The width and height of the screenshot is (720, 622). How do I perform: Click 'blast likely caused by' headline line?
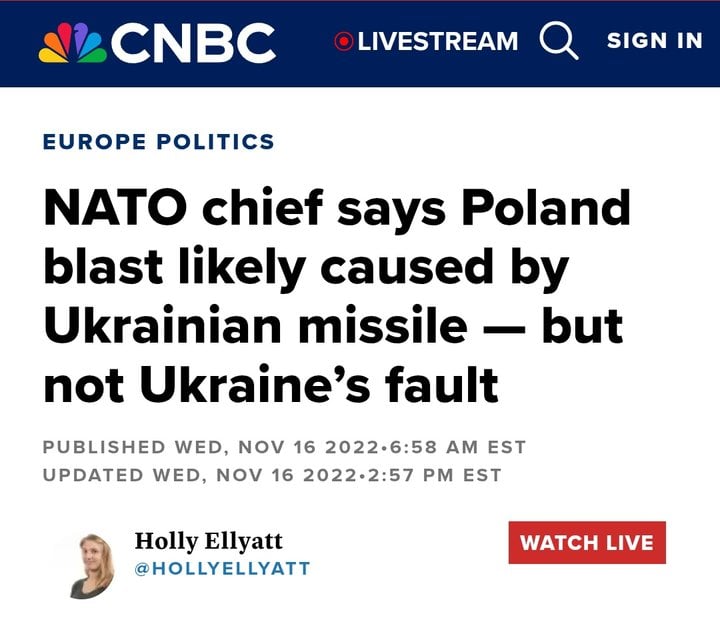[305, 268]
